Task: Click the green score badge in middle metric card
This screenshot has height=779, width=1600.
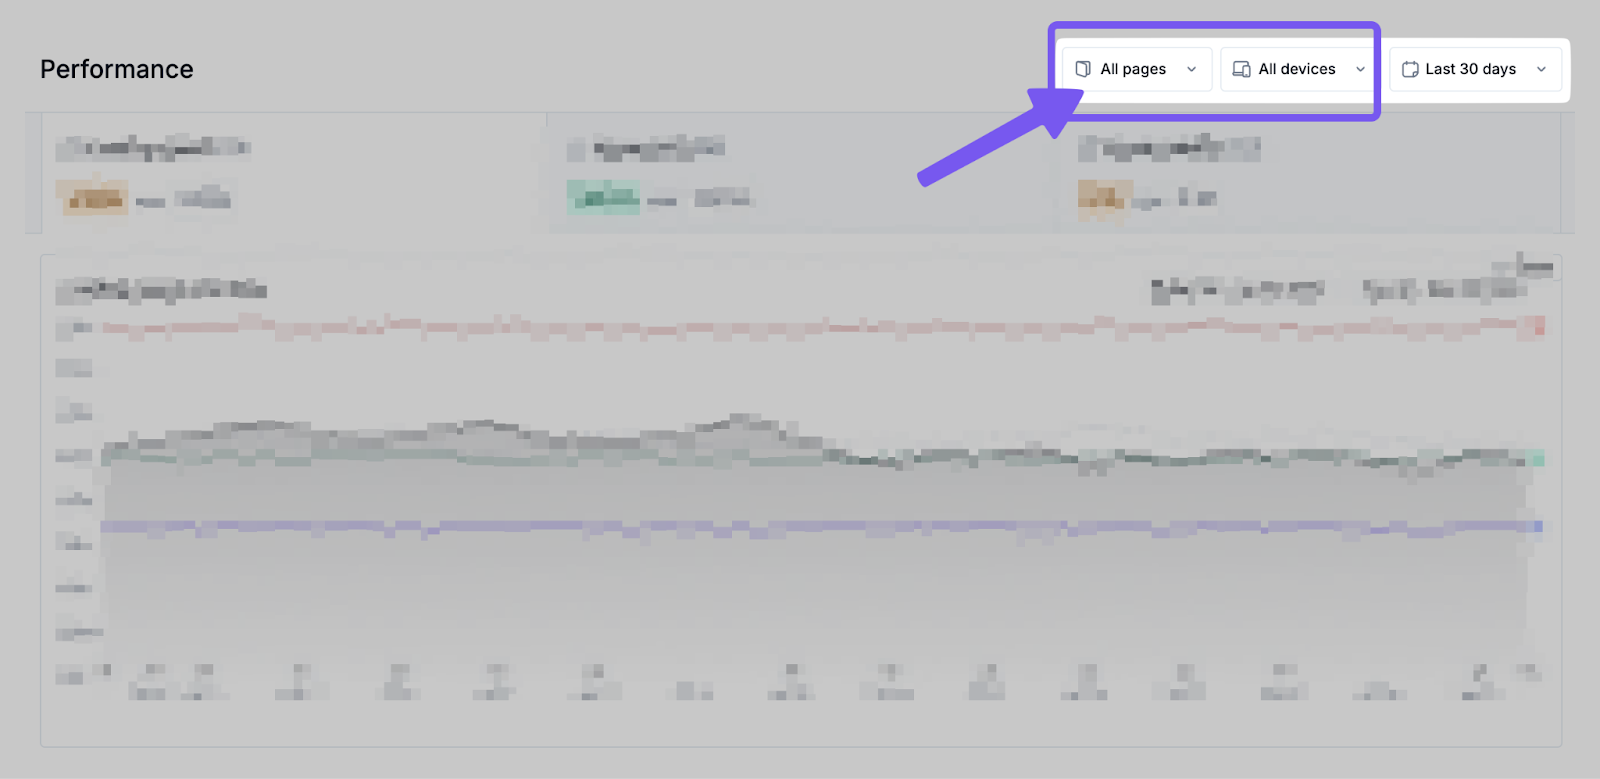Action: 603,198
